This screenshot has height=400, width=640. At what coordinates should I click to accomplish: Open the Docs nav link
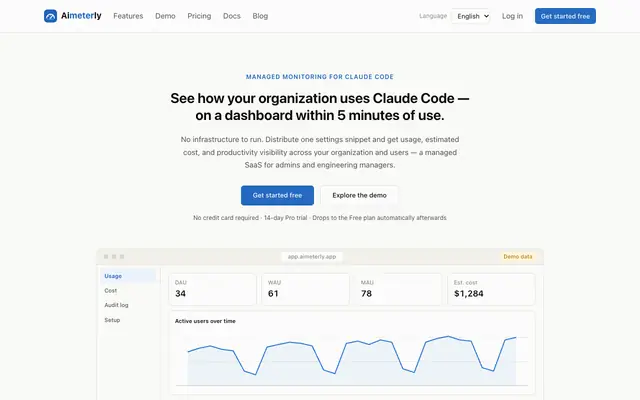[231, 16]
